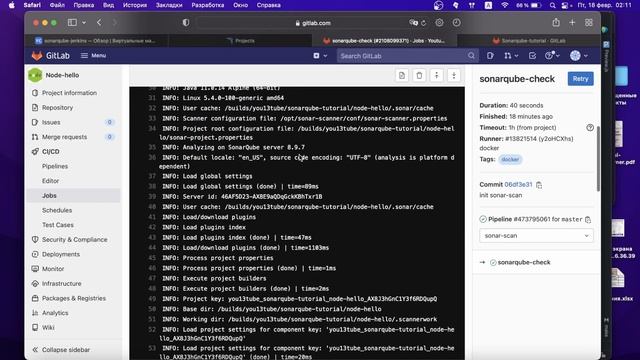Open Test Cases
Viewport: 640px width, 360px height.
pos(58,225)
